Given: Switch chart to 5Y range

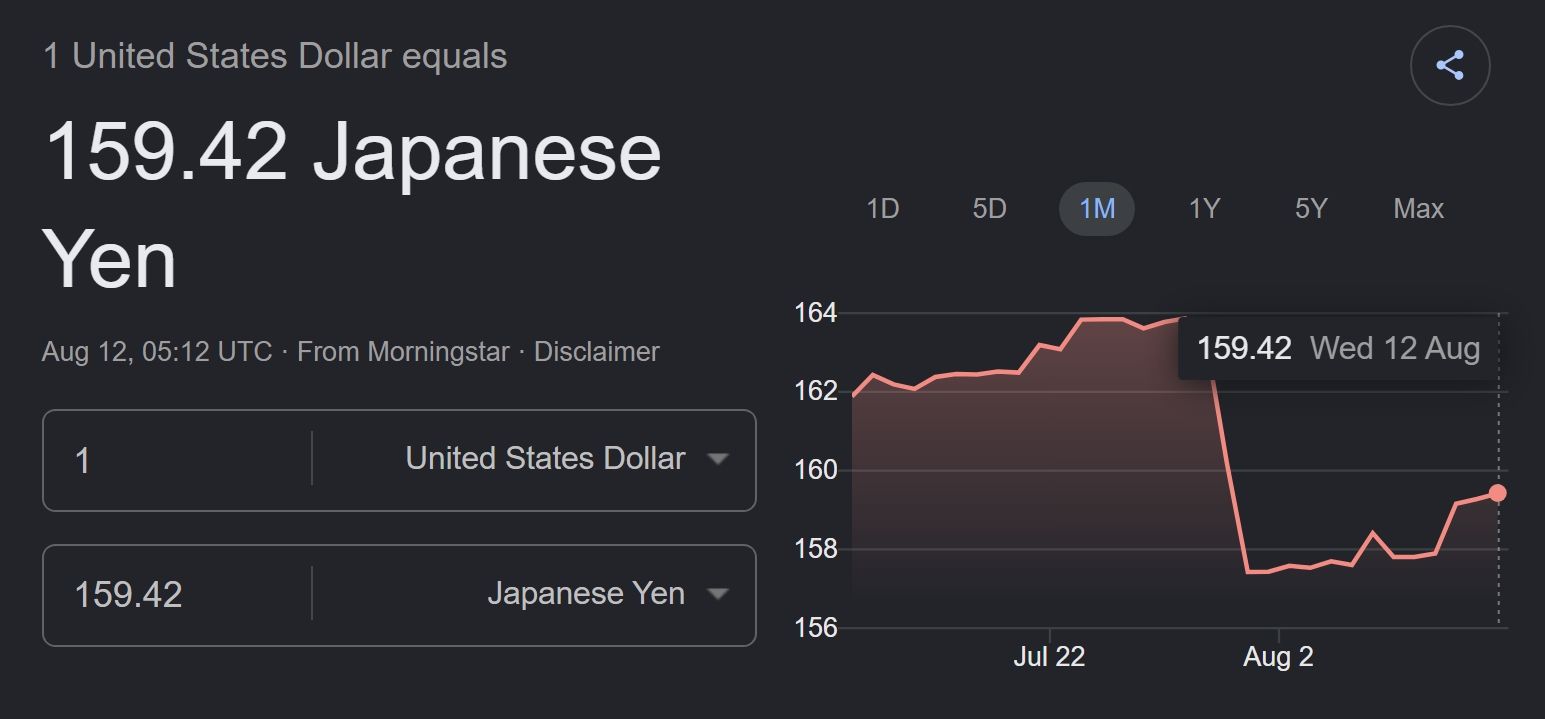Looking at the screenshot, I should pyautogui.click(x=1311, y=209).
